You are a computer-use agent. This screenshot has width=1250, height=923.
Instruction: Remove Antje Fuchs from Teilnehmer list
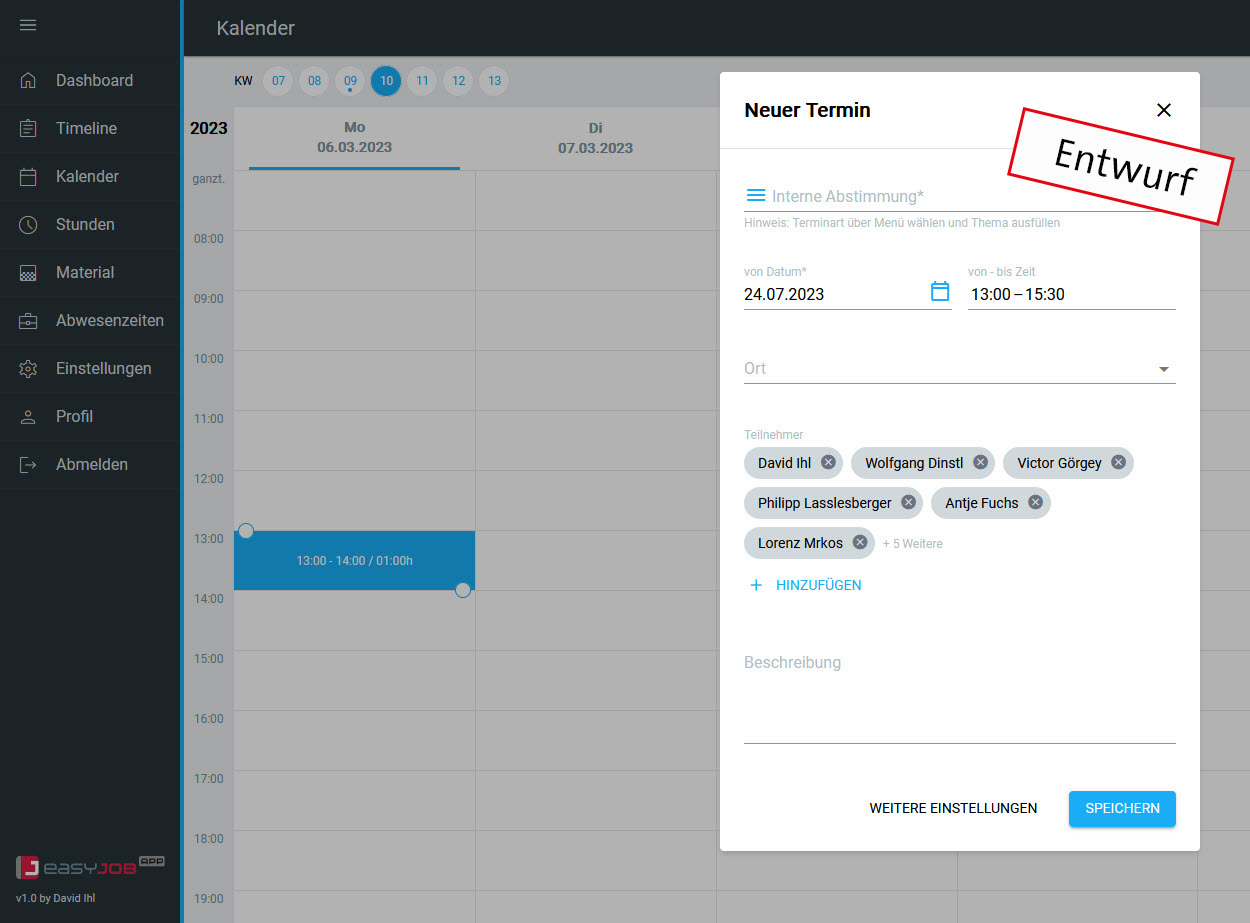(x=1035, y=502)
